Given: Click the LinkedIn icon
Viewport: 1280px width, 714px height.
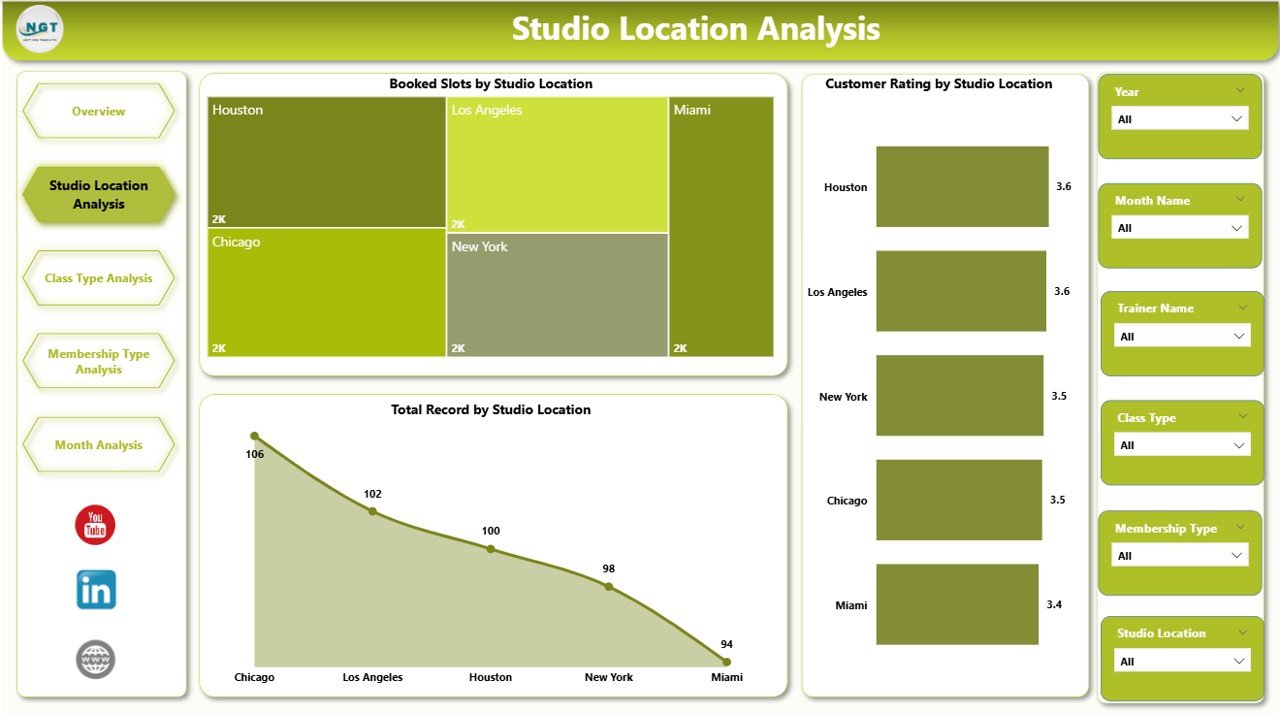Looking at the screenshot, I should pos(95,589).
